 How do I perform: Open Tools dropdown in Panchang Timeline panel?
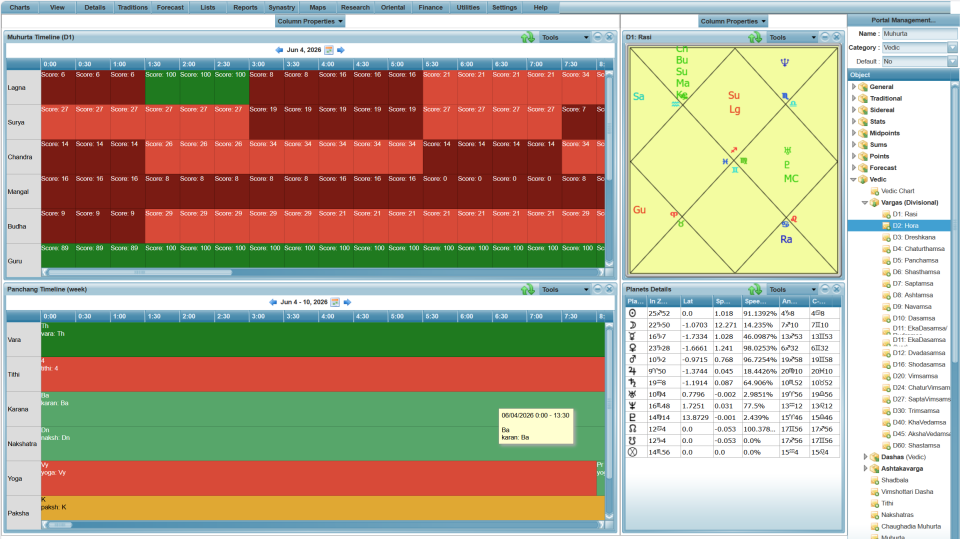pyautogui.click(x=564, y=289)
